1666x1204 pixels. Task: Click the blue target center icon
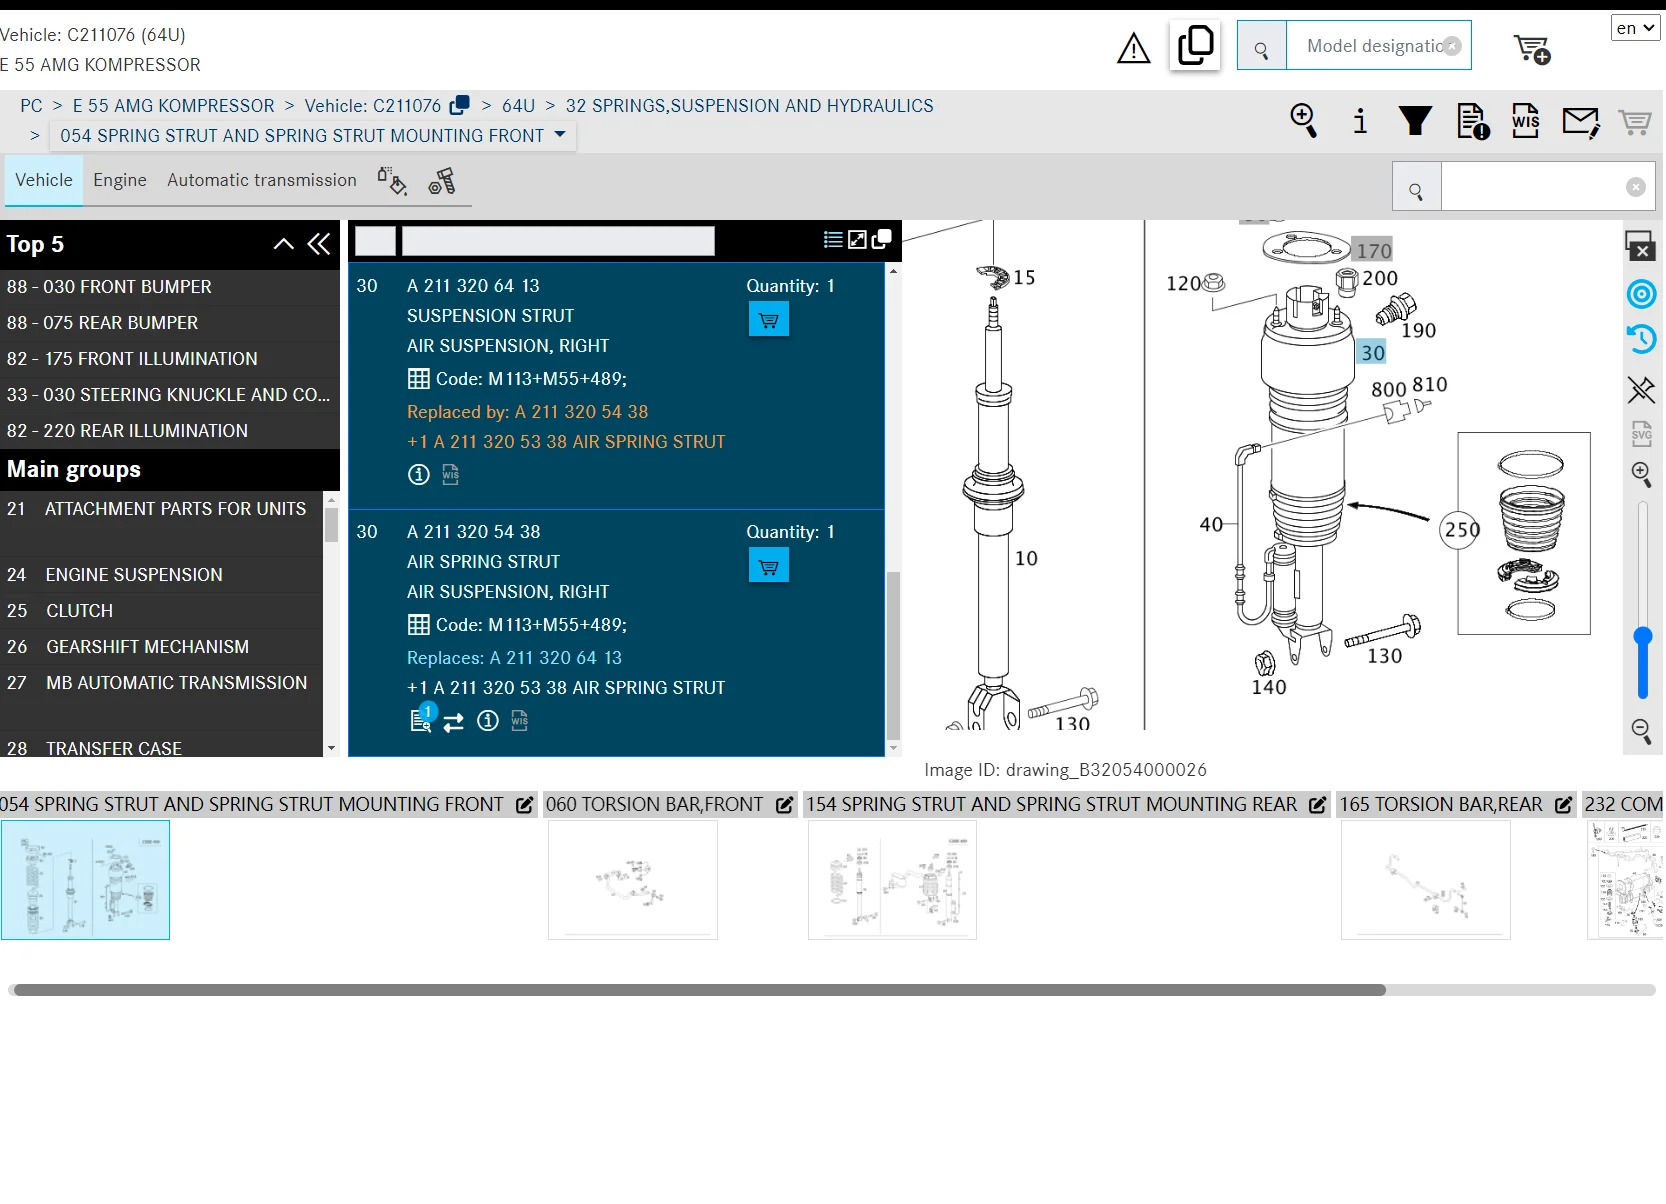(1641, 294)
